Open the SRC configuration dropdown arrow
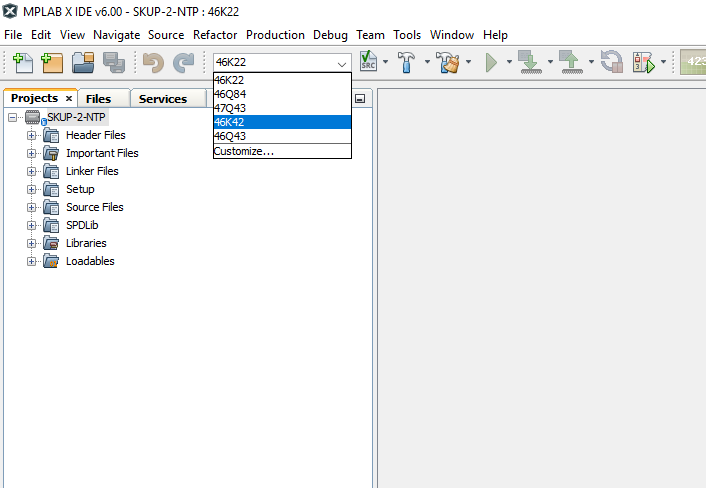 click(385, 62)
